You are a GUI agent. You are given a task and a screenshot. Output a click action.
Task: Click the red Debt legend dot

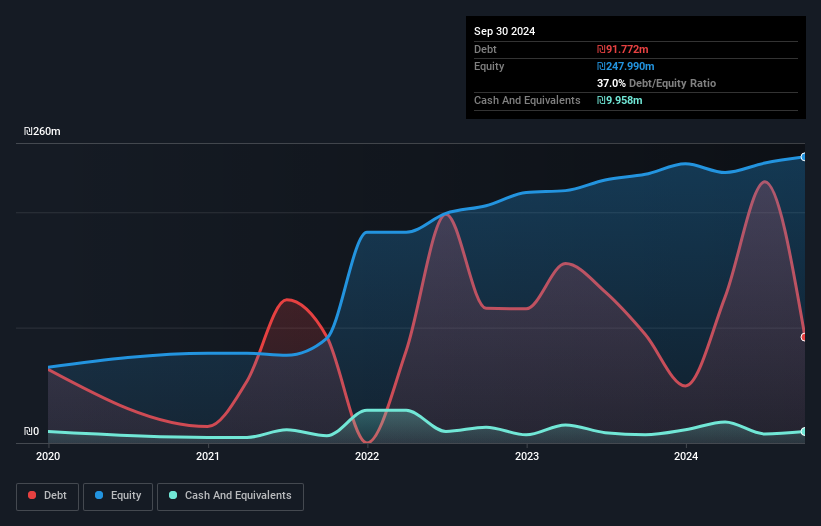tap(32, 495)
